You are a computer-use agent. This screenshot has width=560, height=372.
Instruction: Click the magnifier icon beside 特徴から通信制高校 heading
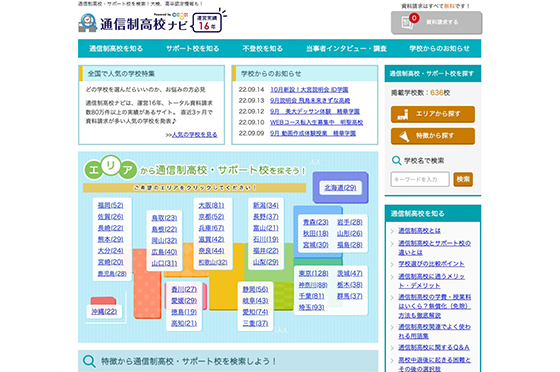point(89,361)
